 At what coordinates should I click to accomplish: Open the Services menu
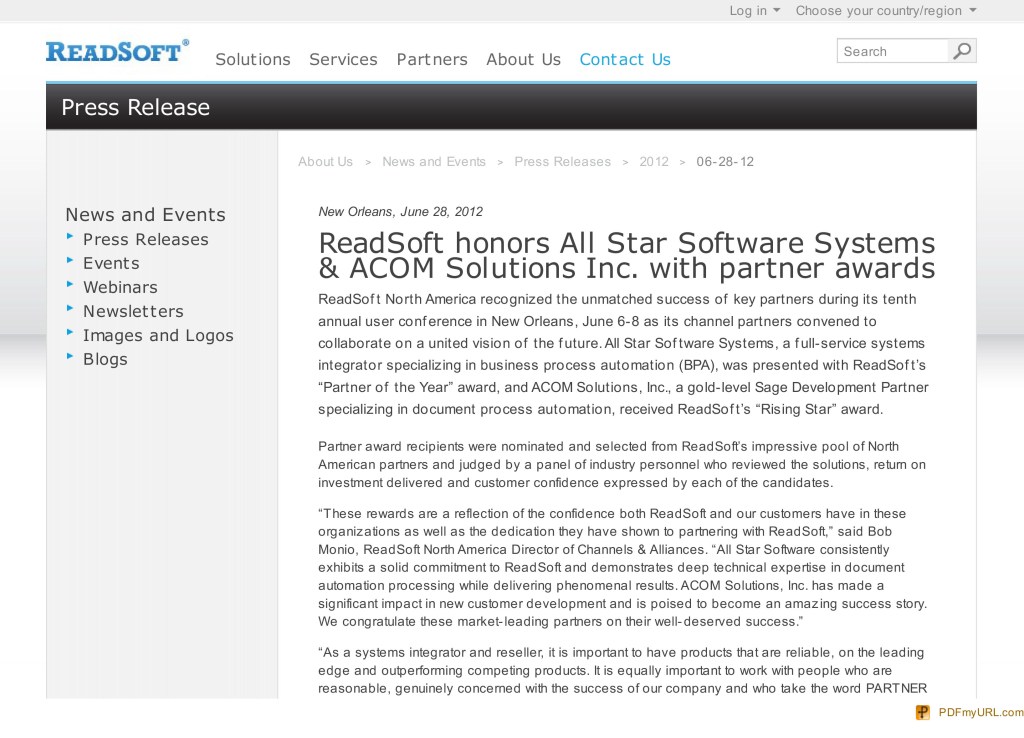pos(343,59)
